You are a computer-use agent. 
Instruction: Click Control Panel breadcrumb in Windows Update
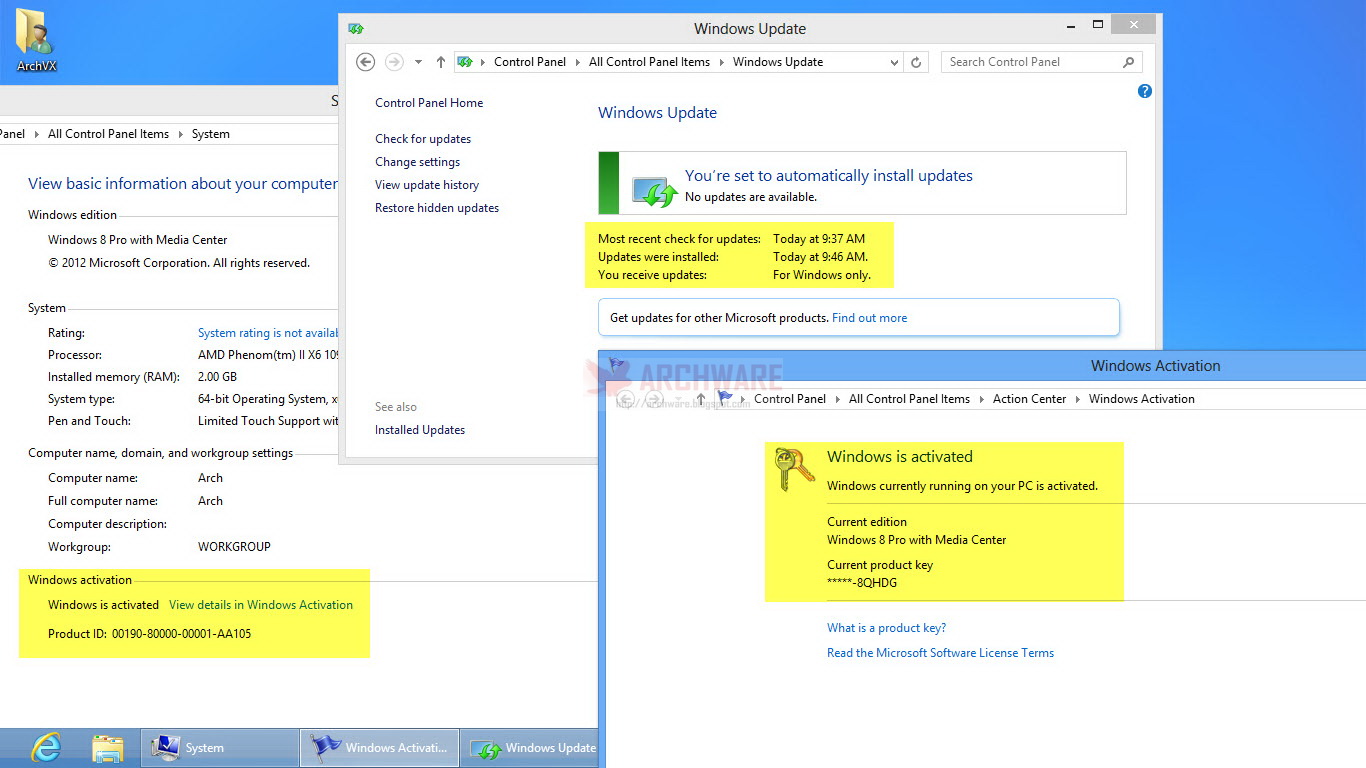pyautogui.click(x=530, y=62)
